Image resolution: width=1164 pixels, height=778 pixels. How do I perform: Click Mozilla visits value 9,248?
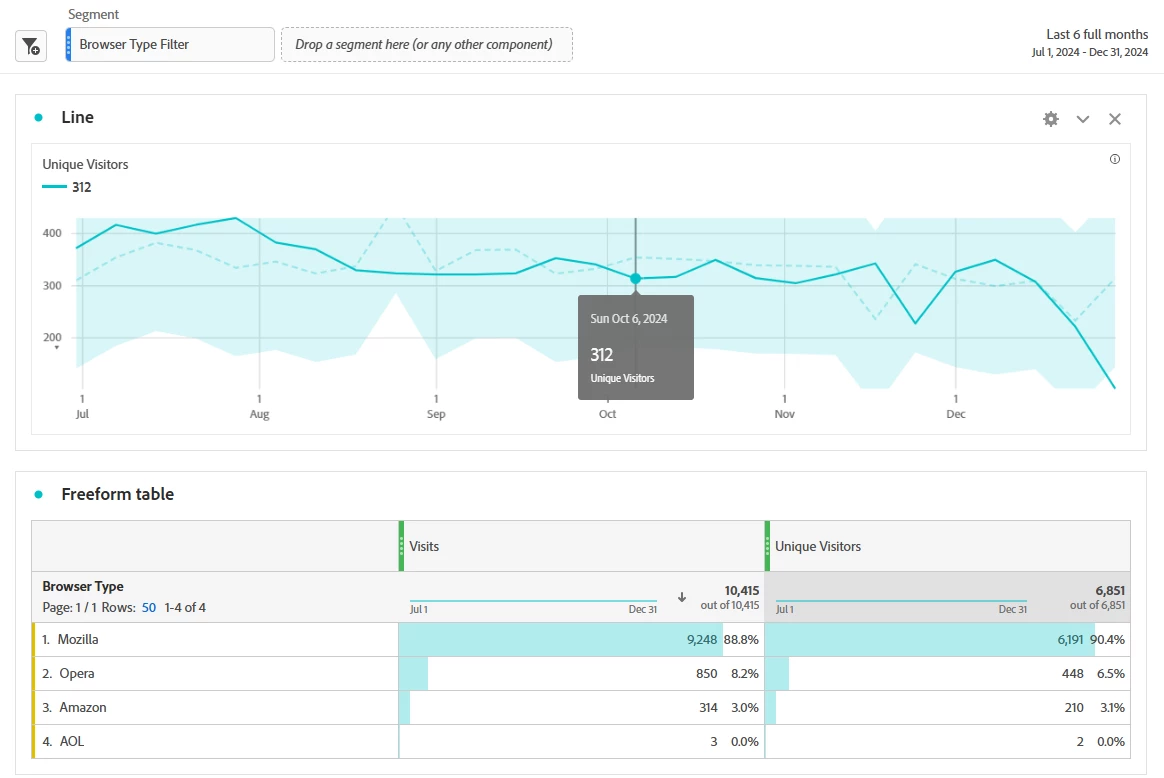[x=702, y=639]
